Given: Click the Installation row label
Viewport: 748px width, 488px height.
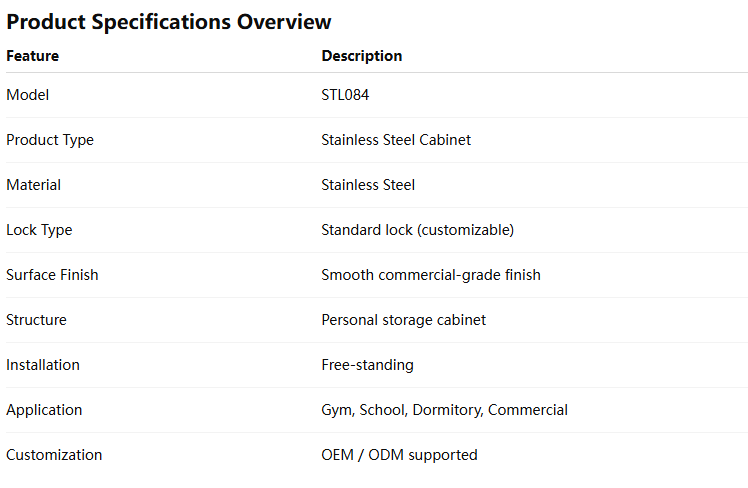Looking at the screenshot, I should click(43, 365).
